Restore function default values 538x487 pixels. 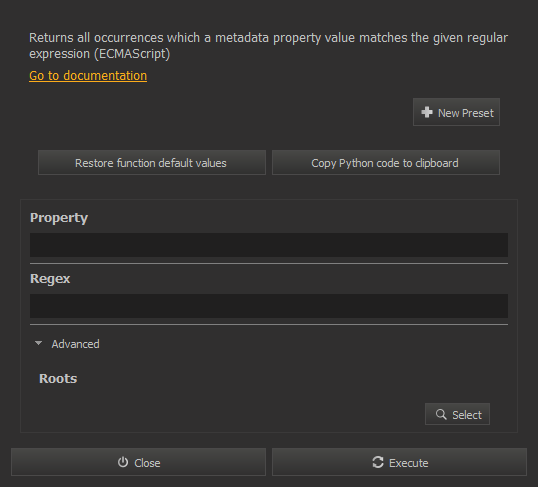click(152, 163)
